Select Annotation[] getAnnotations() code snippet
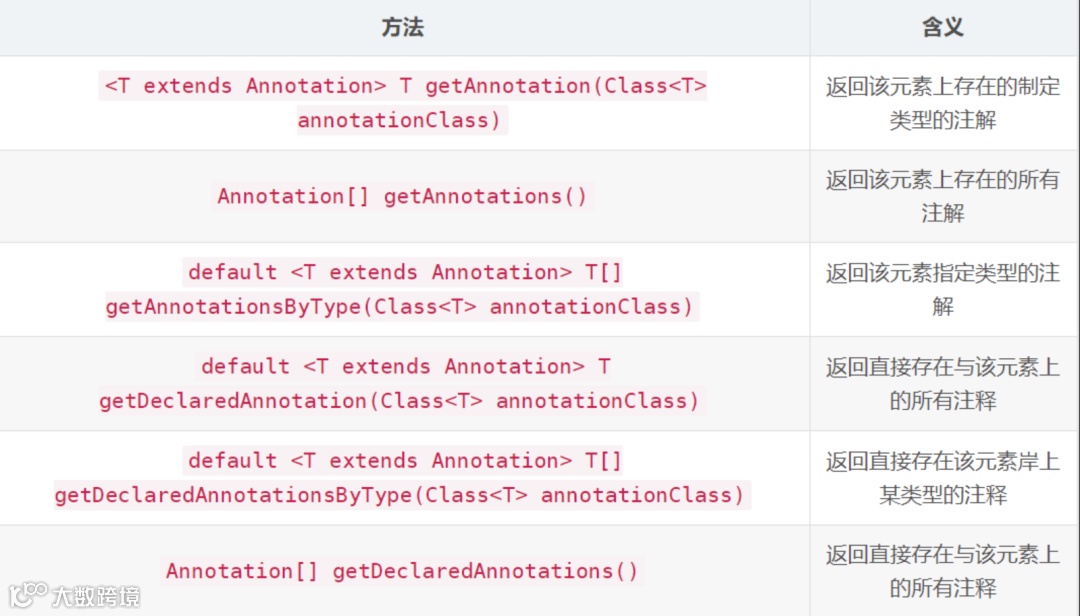 [403, 196]
